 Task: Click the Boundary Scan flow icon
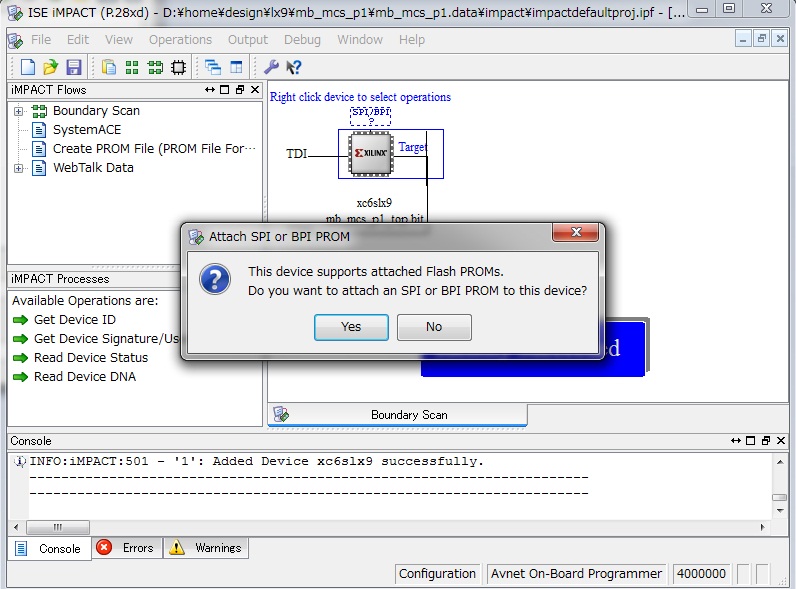point(39,111)
